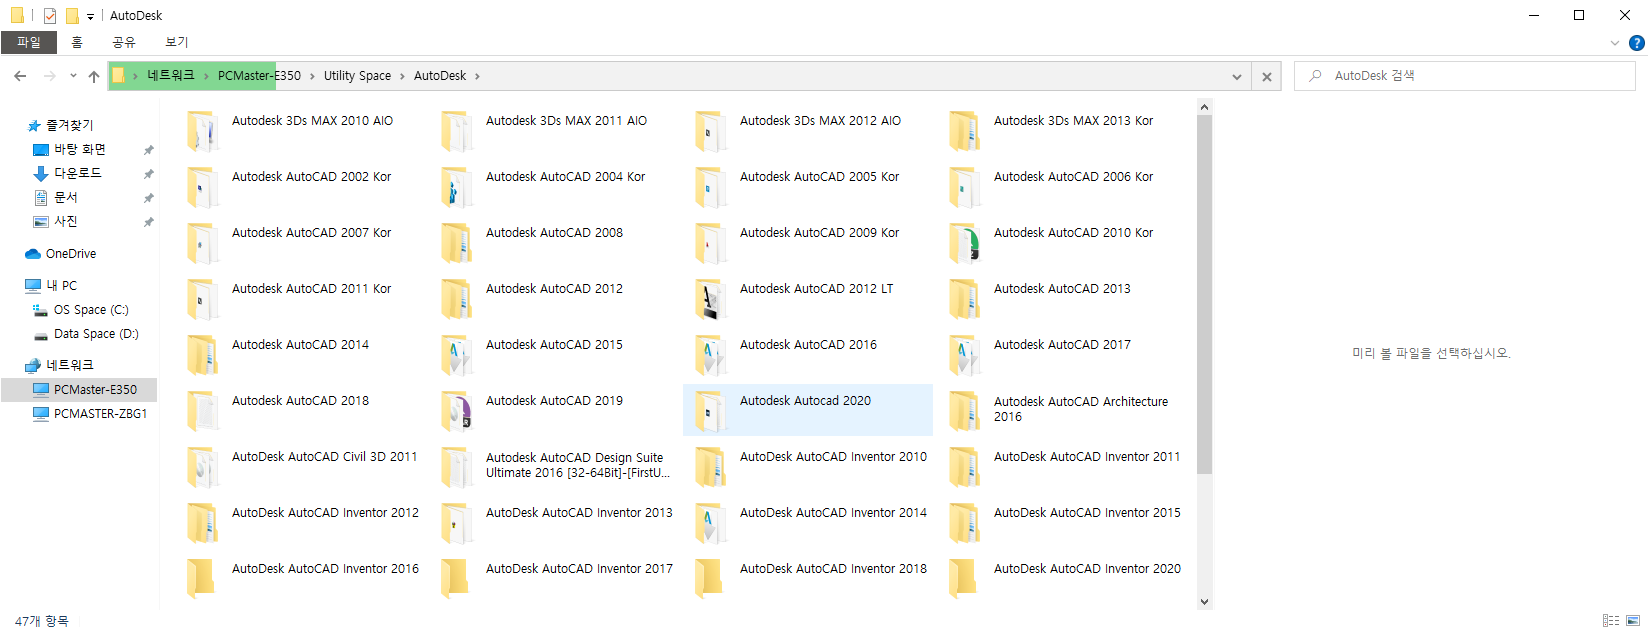
Task: Click the file list vertical scrollbar thumb
Action: [1204, 294]
